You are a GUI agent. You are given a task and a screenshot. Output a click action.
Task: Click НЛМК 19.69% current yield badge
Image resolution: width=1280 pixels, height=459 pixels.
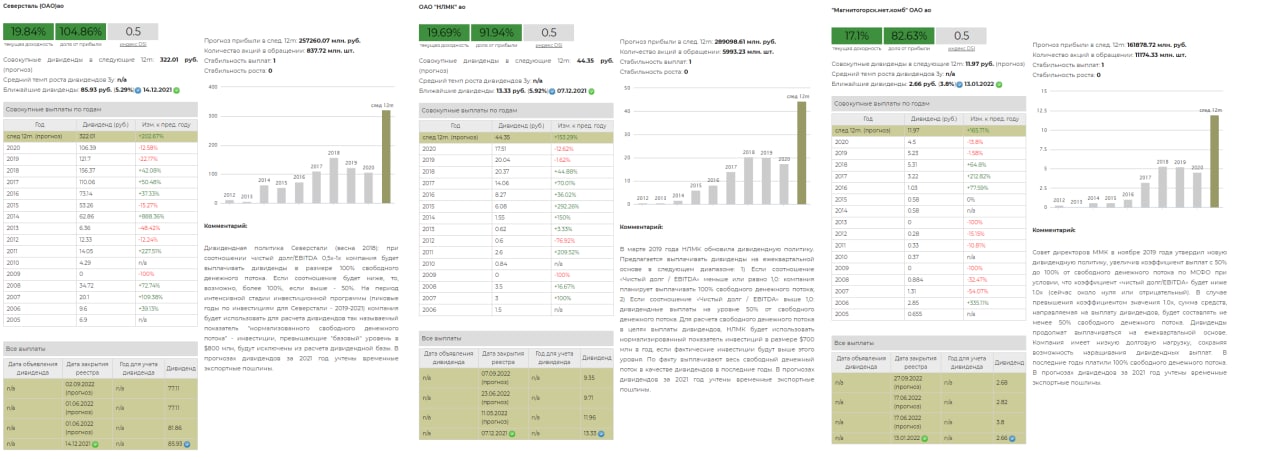[443, 33]
